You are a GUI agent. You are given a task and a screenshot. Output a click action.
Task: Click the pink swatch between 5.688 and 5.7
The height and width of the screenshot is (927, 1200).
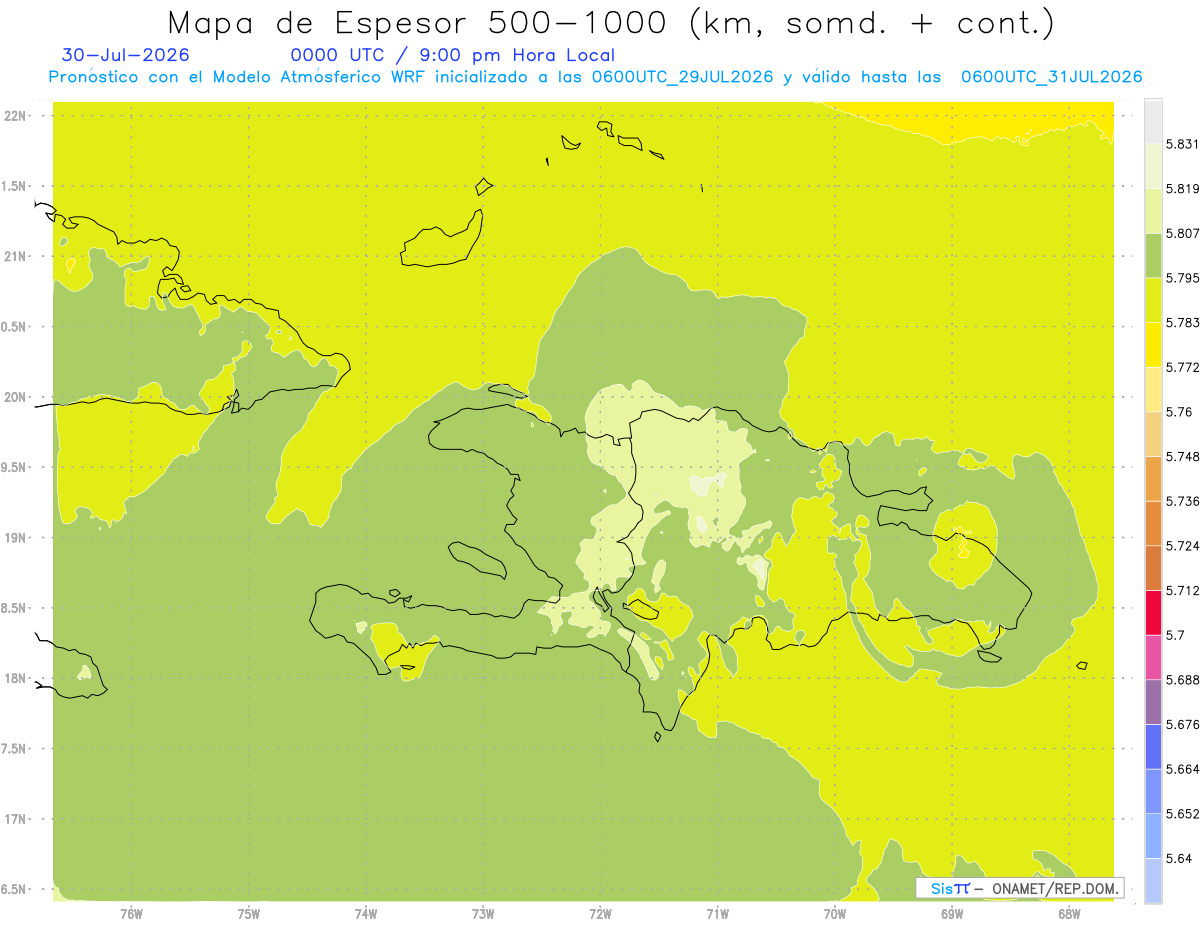[x=1153, y=657]
